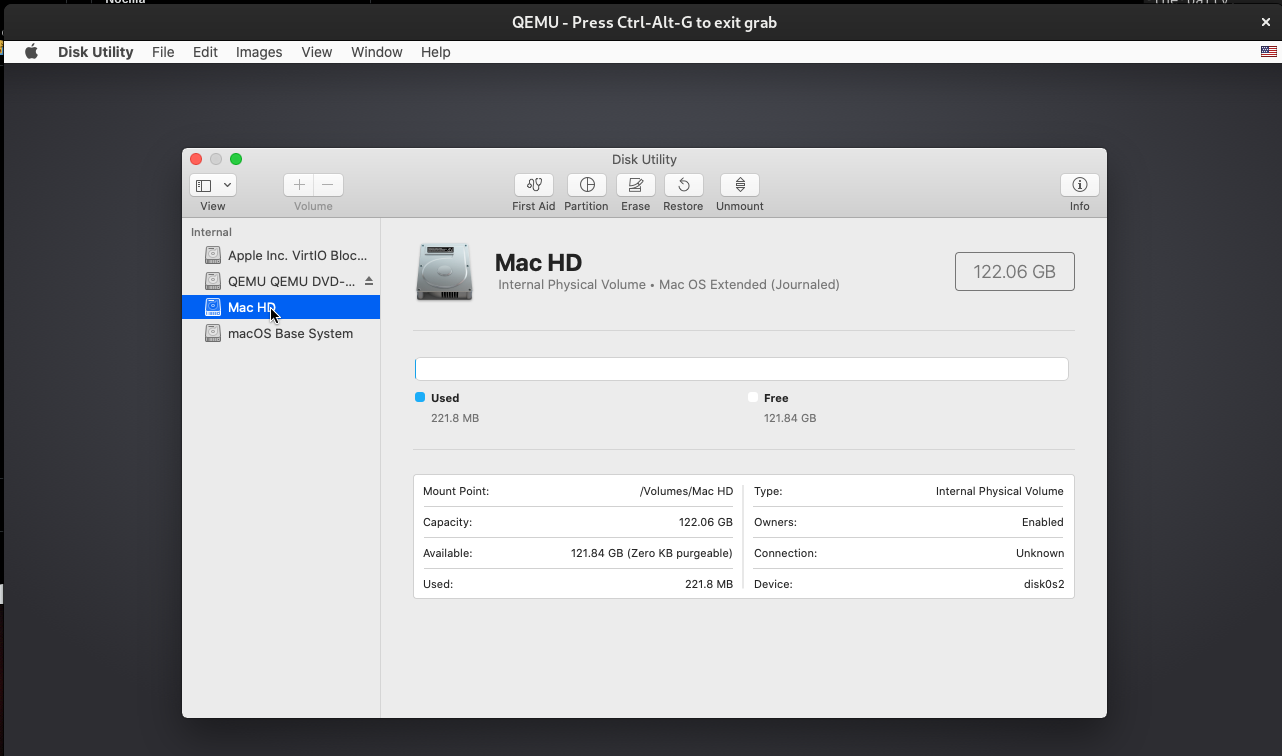Open the Window menu

(377, 52)
